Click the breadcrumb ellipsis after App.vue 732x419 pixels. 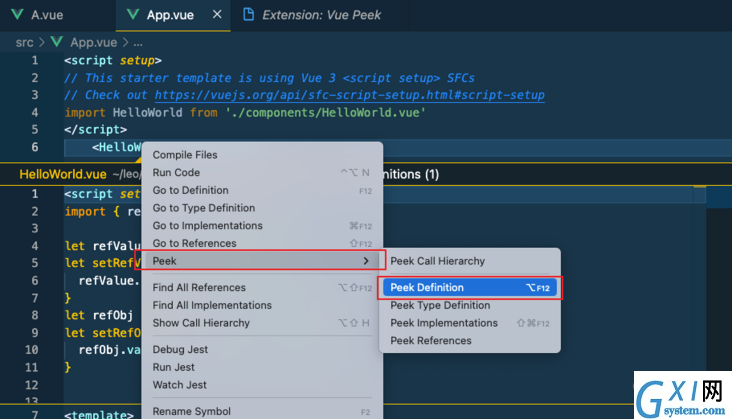pyautogui.click(x=138, y=42)
